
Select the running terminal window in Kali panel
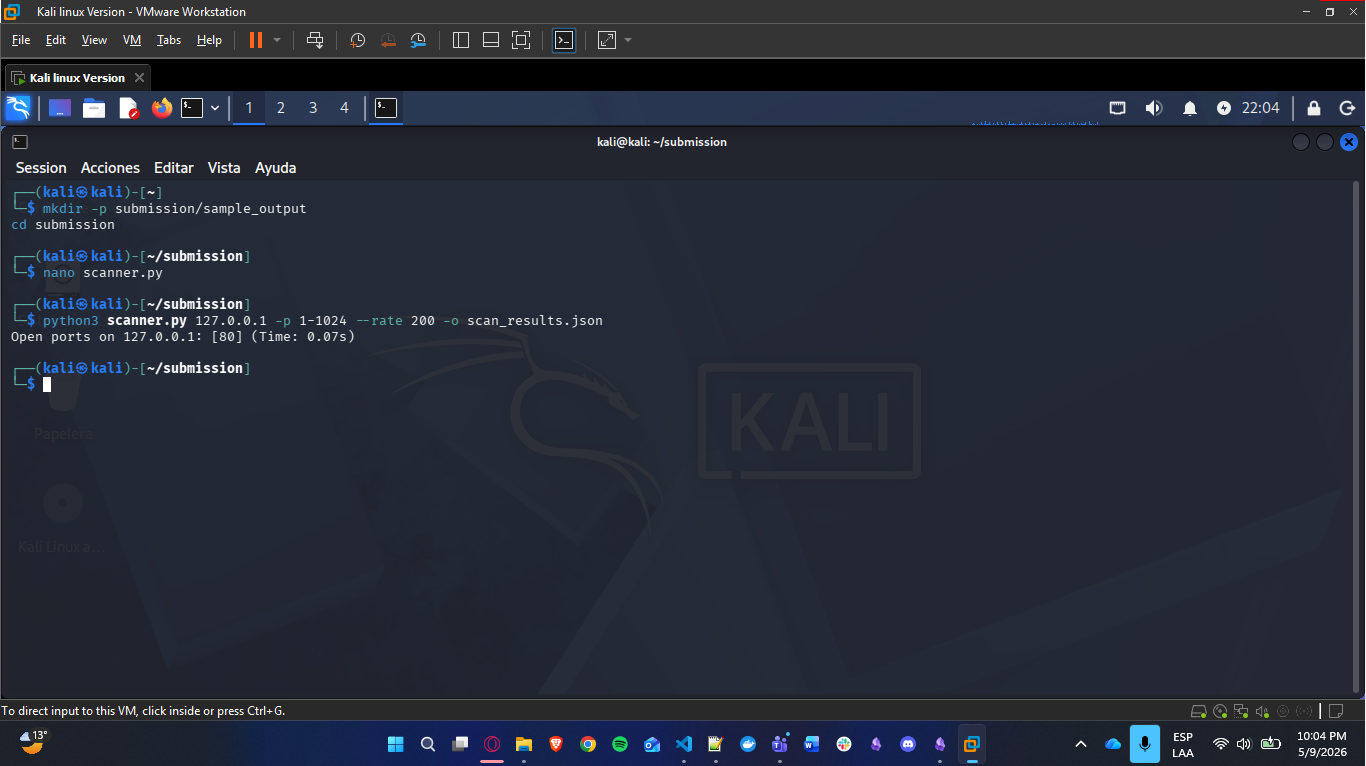click(x=386, y=108)
